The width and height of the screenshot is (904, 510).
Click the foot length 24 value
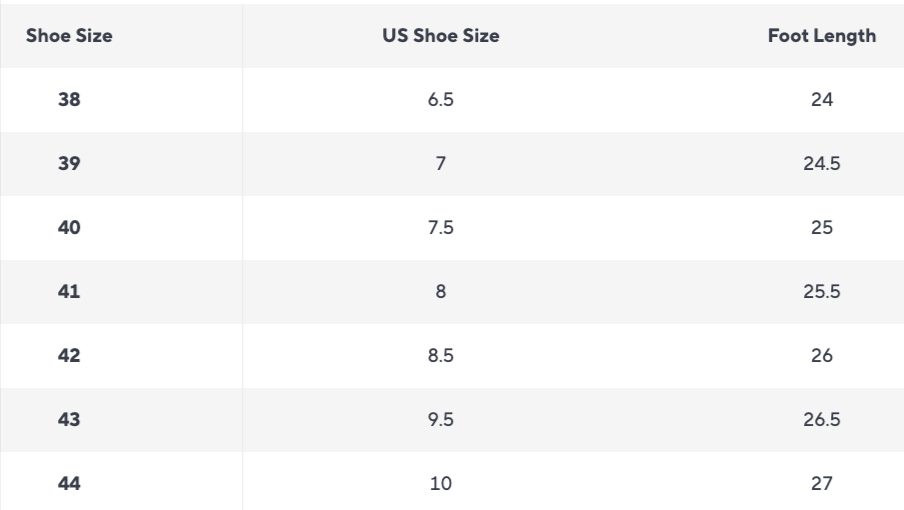(x=822, y=100)
